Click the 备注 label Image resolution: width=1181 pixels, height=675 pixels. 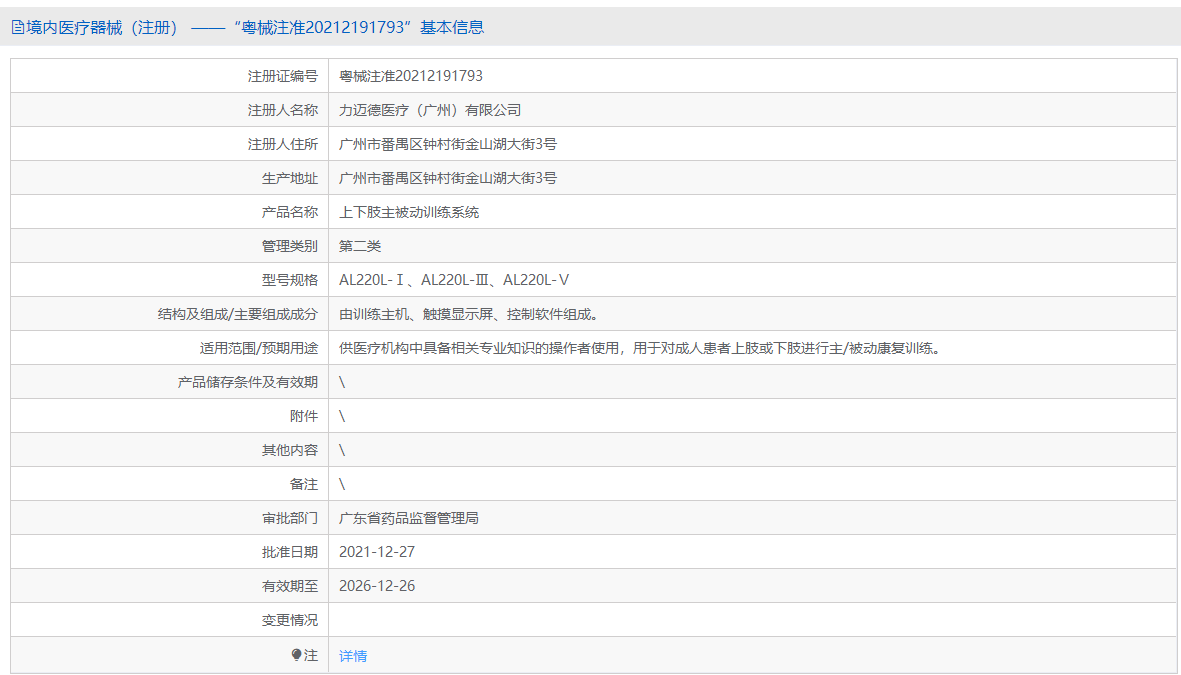click(304, 484)
